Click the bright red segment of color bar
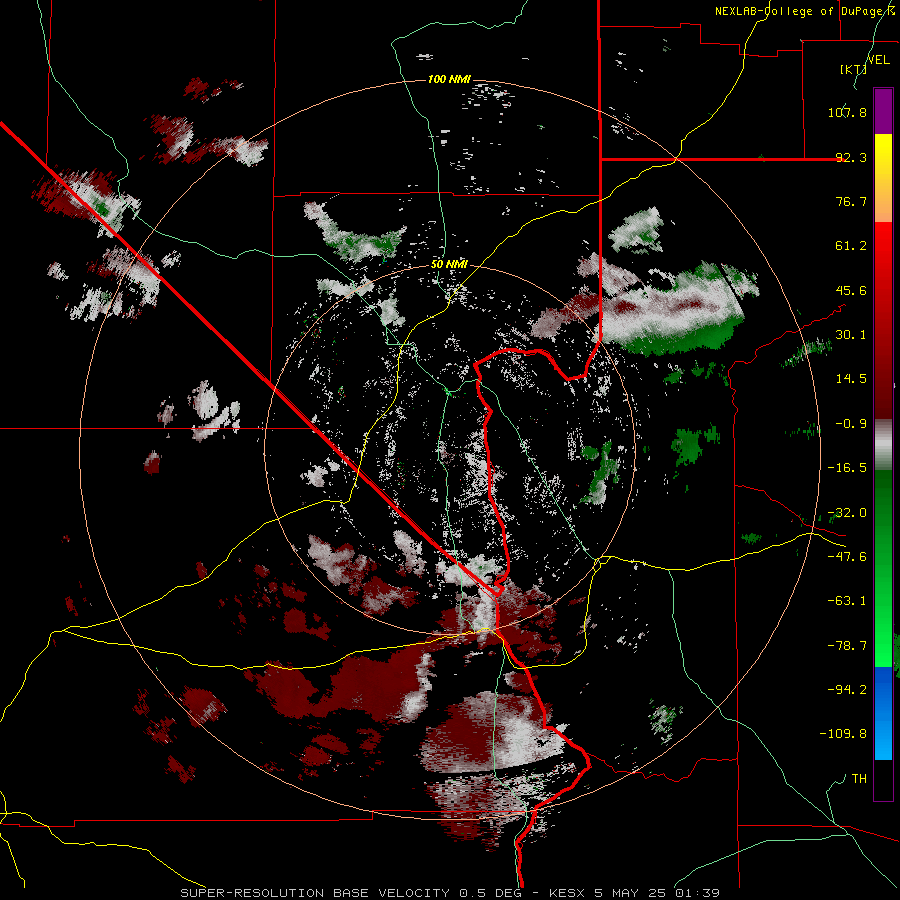The width and height of the screenshot is (900, 900). pos(883,245)
